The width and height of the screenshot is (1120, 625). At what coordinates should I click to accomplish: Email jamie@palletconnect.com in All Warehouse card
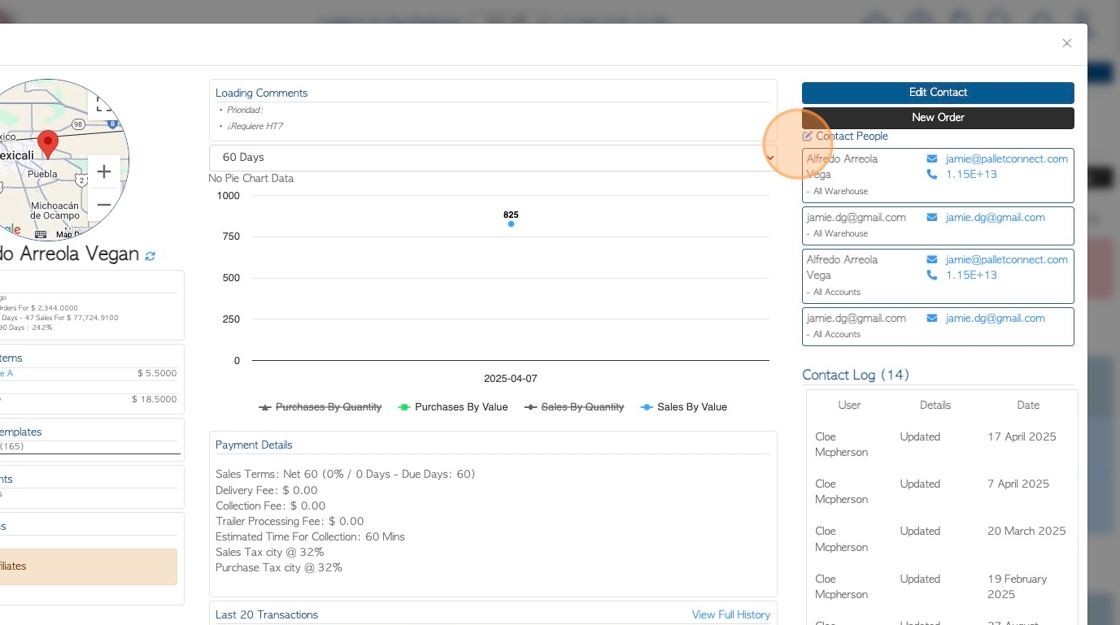[1006, 159]
